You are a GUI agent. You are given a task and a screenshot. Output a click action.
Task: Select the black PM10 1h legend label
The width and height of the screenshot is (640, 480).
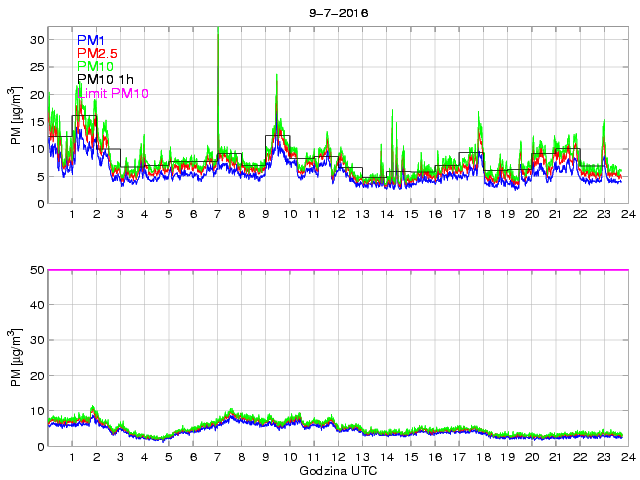[x=106, y=80]
